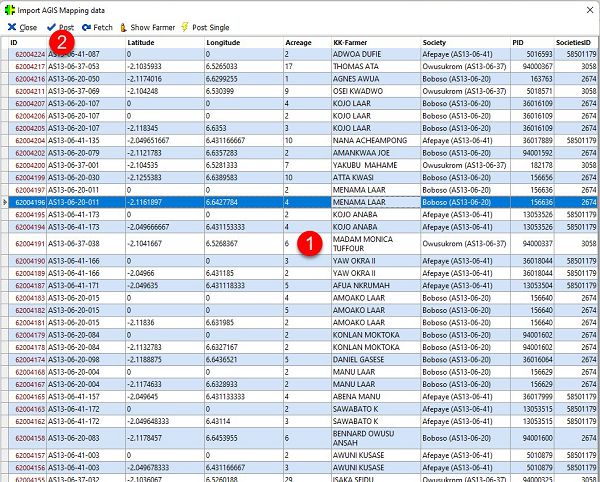
Task: Close the Import AGIS Mapping data window
Action: click(x=590, y=10)
